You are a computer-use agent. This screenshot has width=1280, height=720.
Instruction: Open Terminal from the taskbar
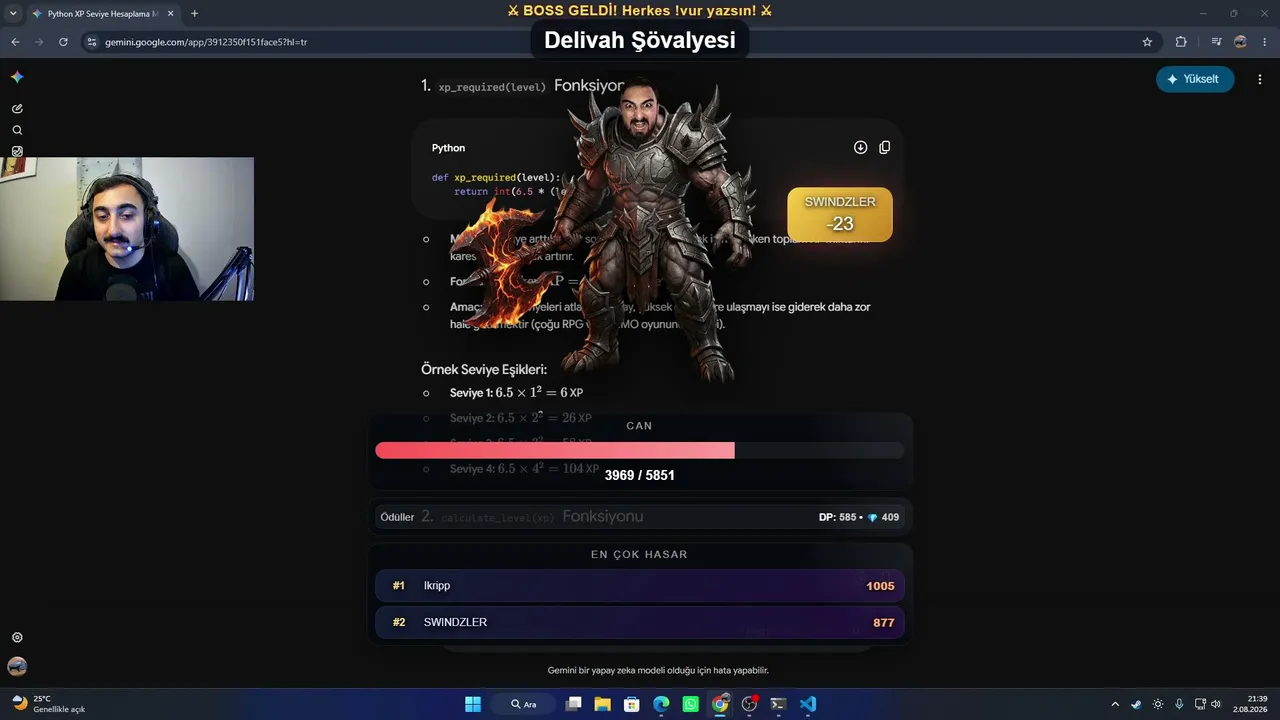pos(778,704)
